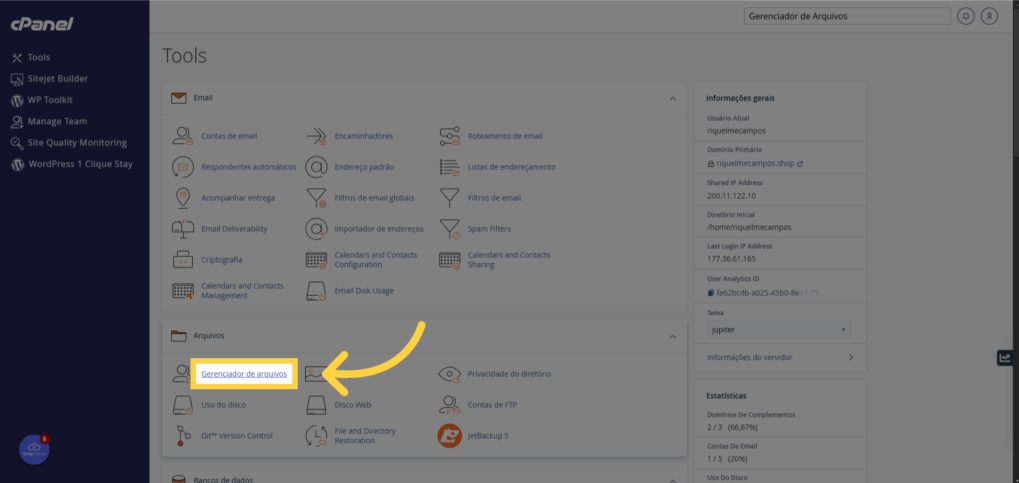Click the Contas de email link text

tap(229, 136)
